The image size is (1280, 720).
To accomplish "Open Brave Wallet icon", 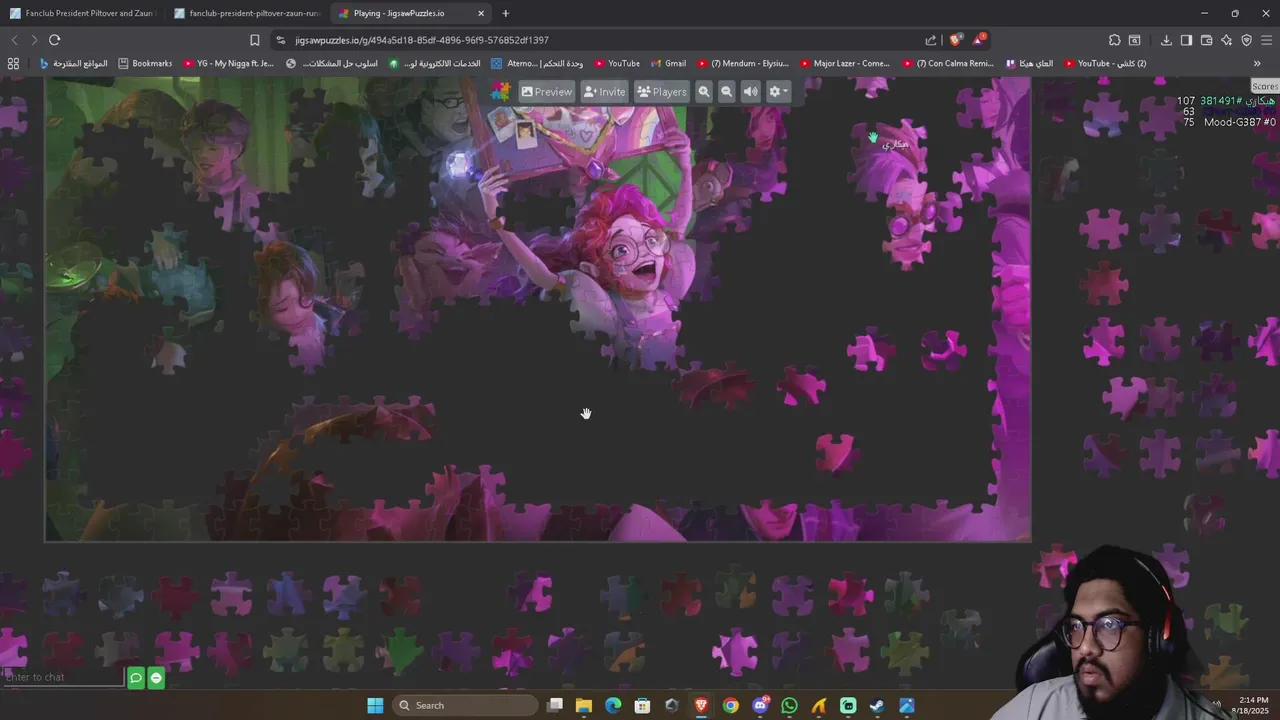I will 1206,40.
